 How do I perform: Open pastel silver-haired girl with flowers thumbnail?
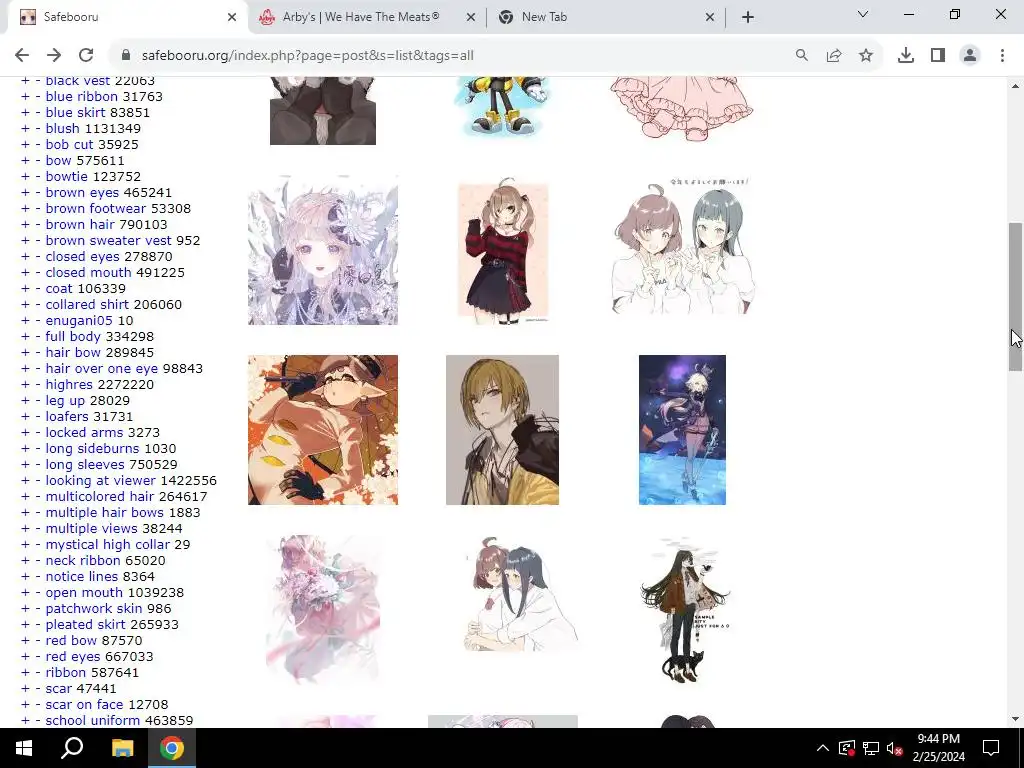tap(323, 251)
